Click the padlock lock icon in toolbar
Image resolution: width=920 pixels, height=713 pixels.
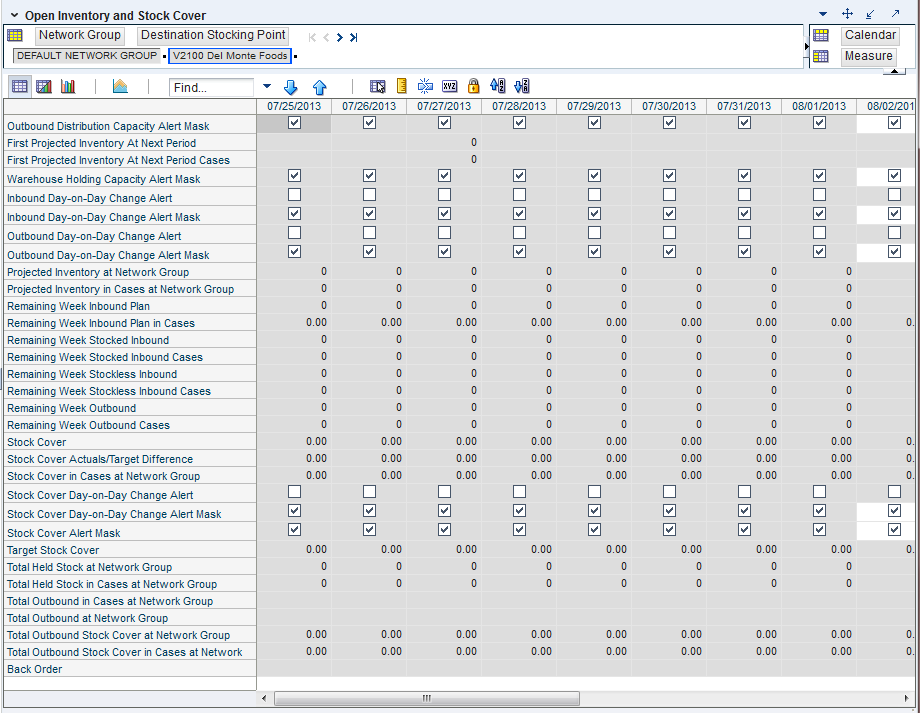pyautogui.click(x=474, y=87)
